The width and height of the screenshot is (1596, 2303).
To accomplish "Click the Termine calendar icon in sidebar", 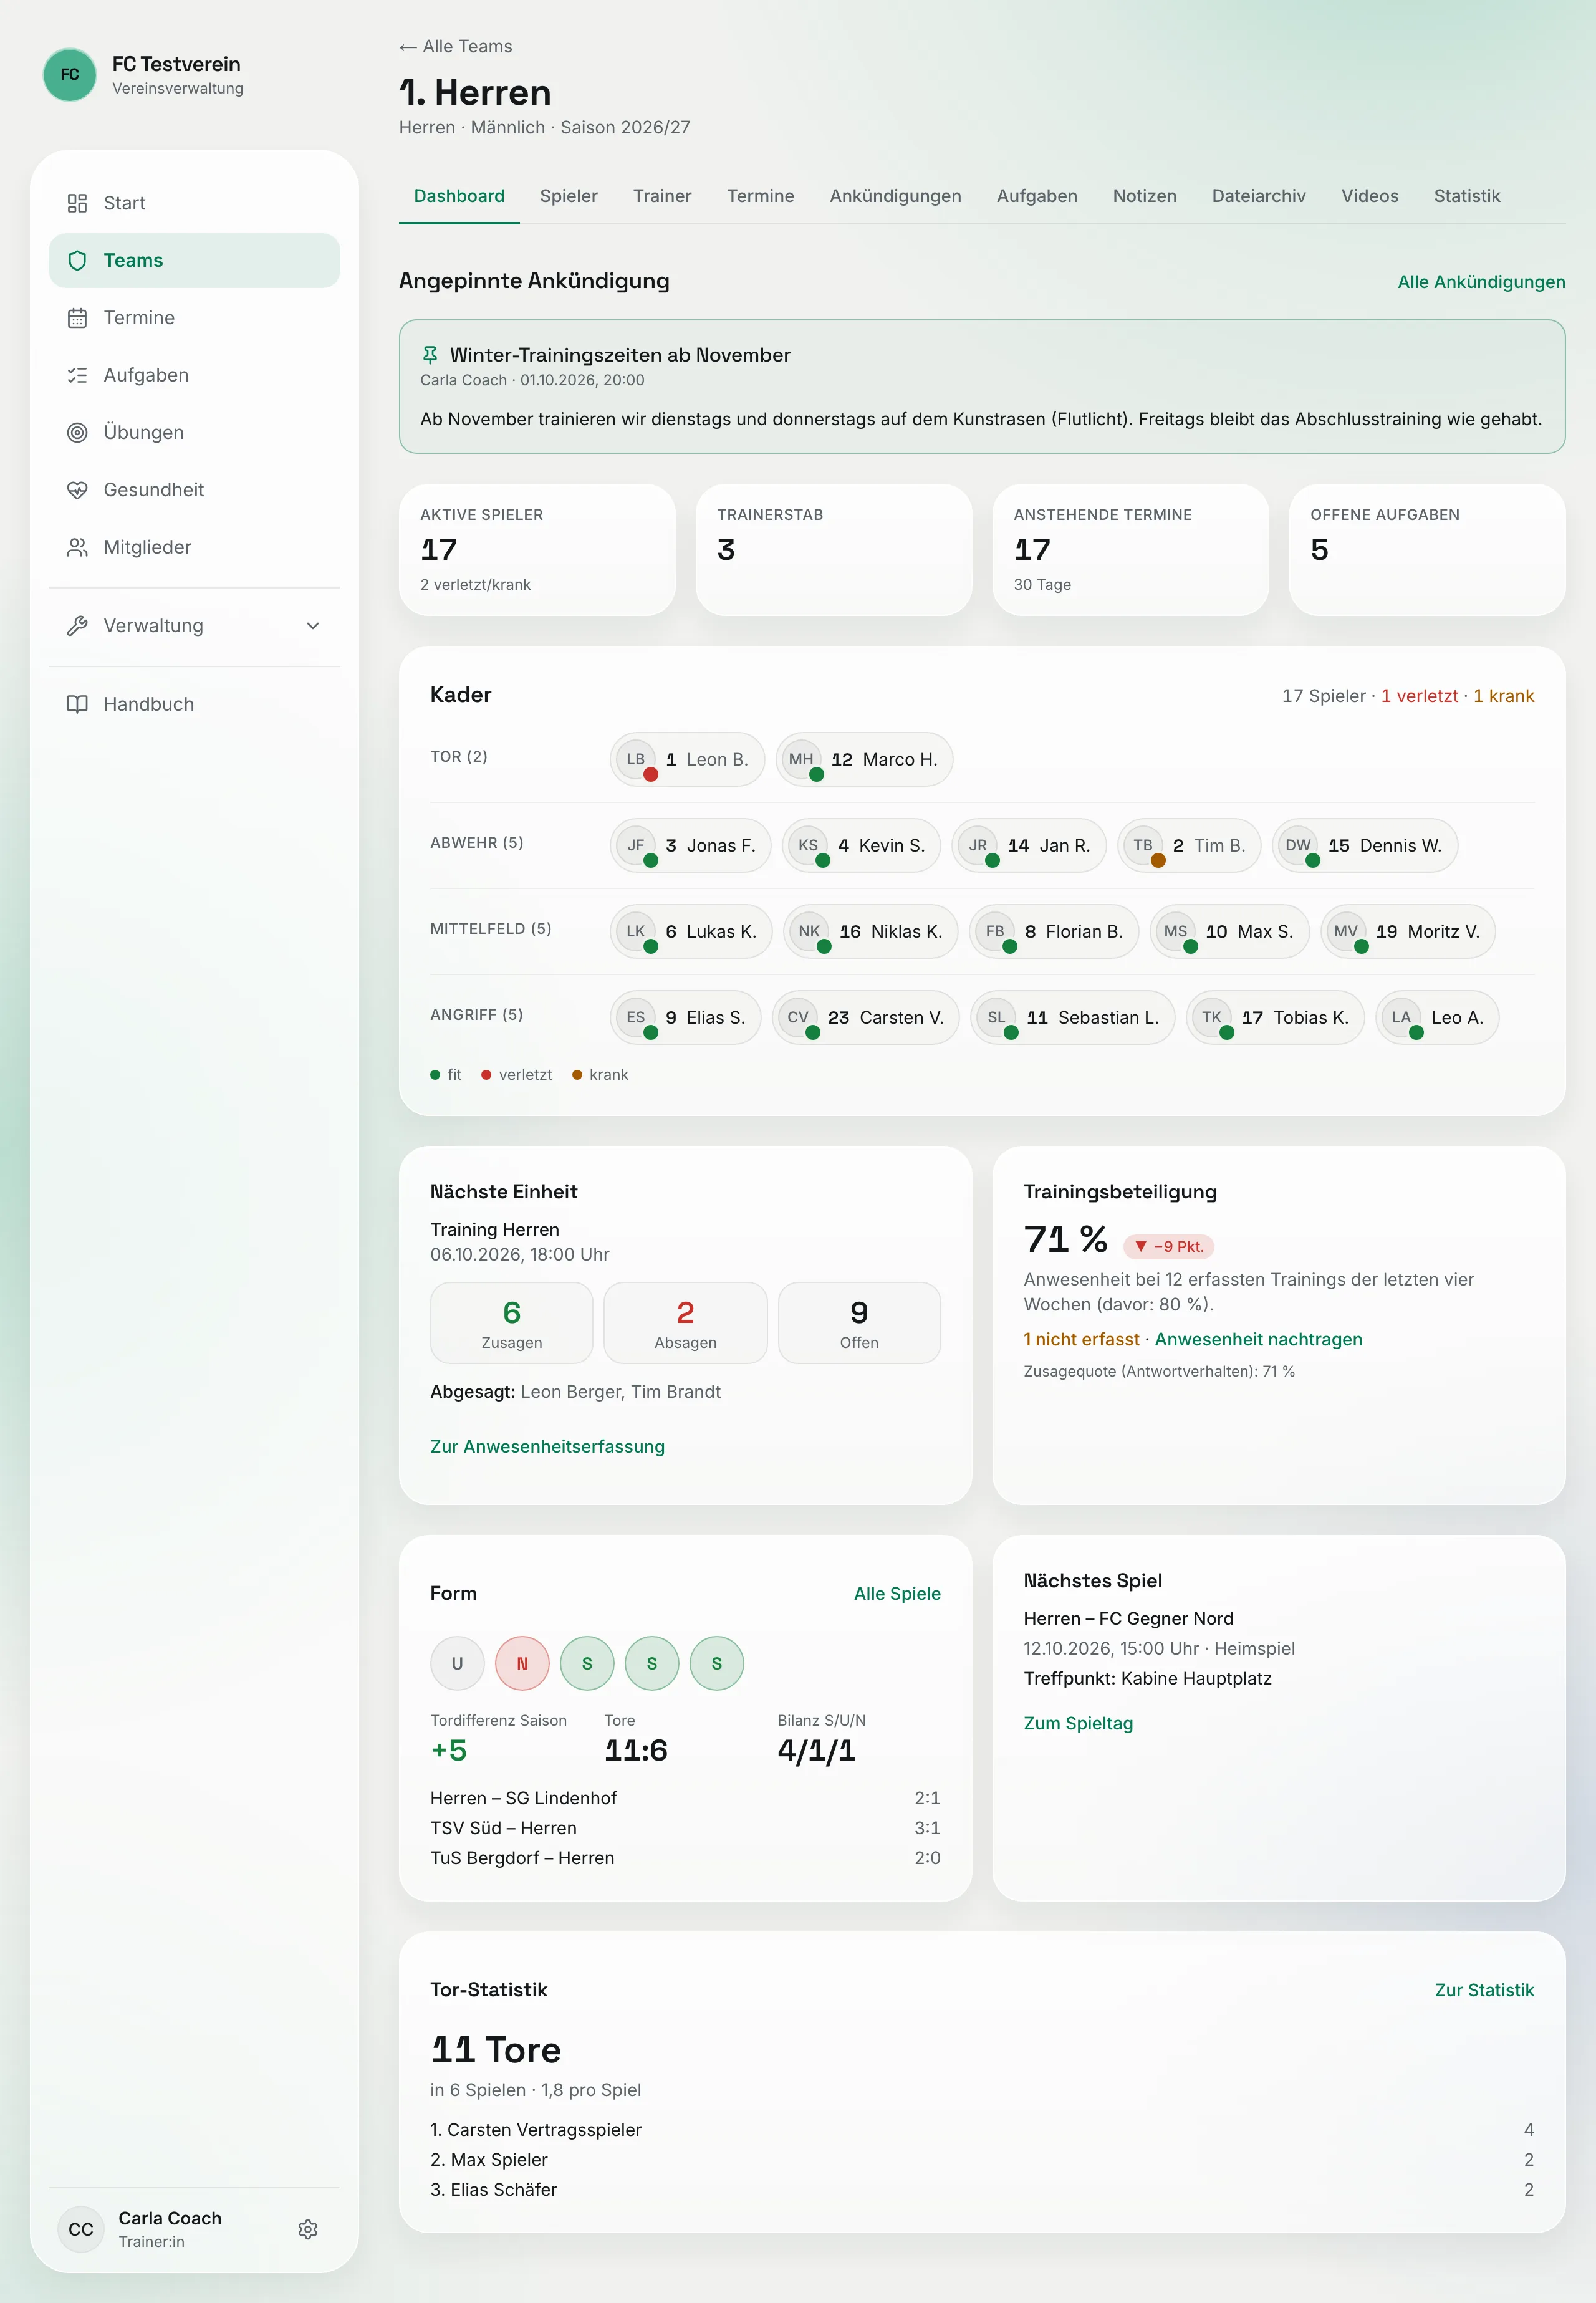I will click(77, 318).
